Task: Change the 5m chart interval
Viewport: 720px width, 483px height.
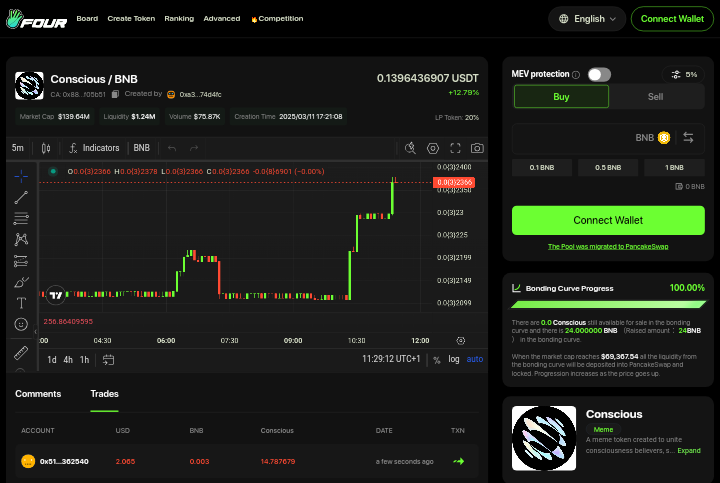Action: pos(17,148)
